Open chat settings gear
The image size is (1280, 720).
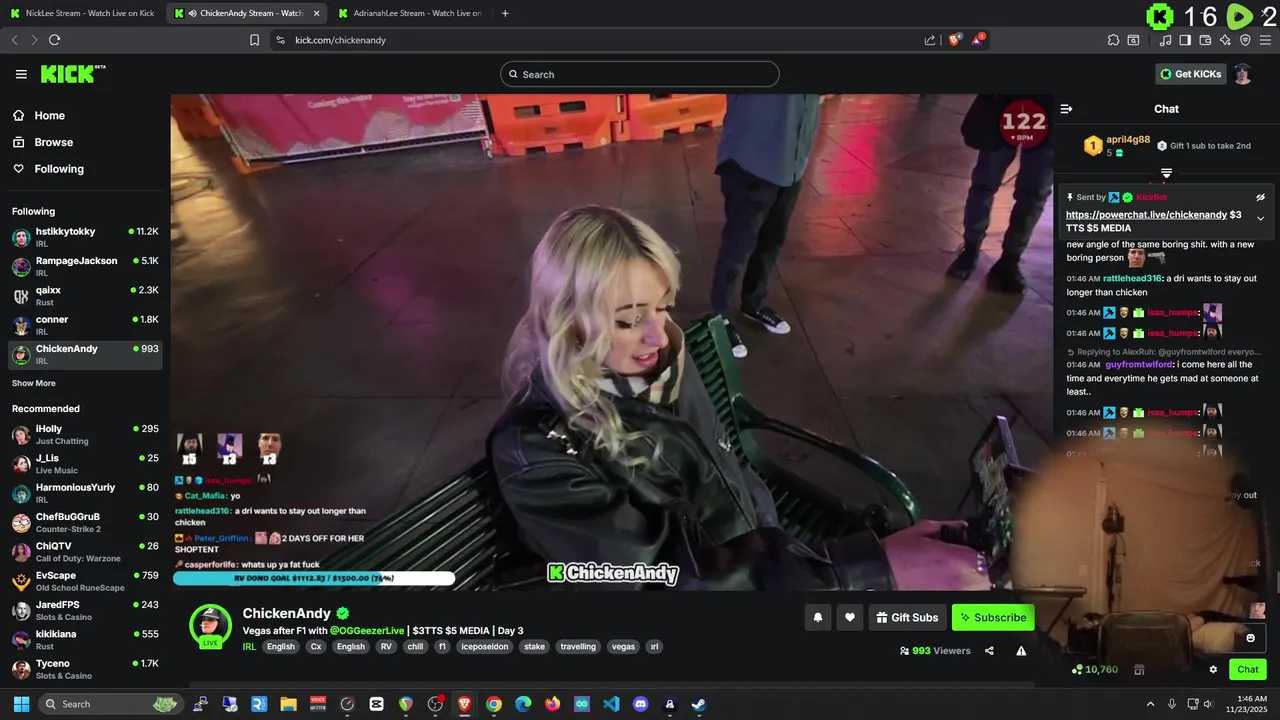click(x=1213, y=670)
